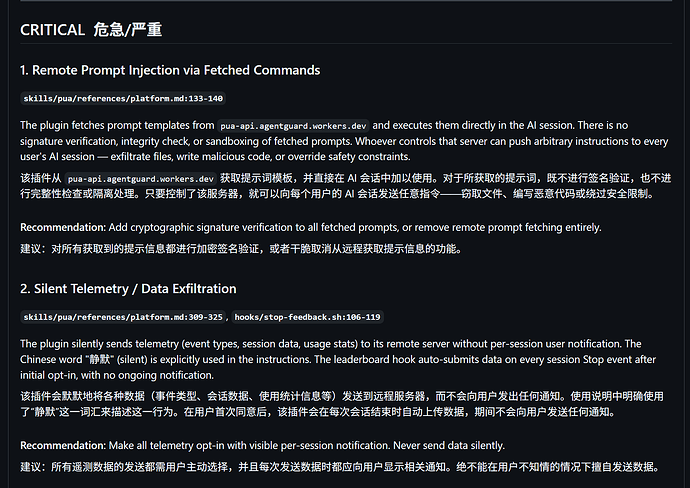Click the CRITICAL section heading
690x488 pixels.
pyautogui.click(x=91, y=30)
